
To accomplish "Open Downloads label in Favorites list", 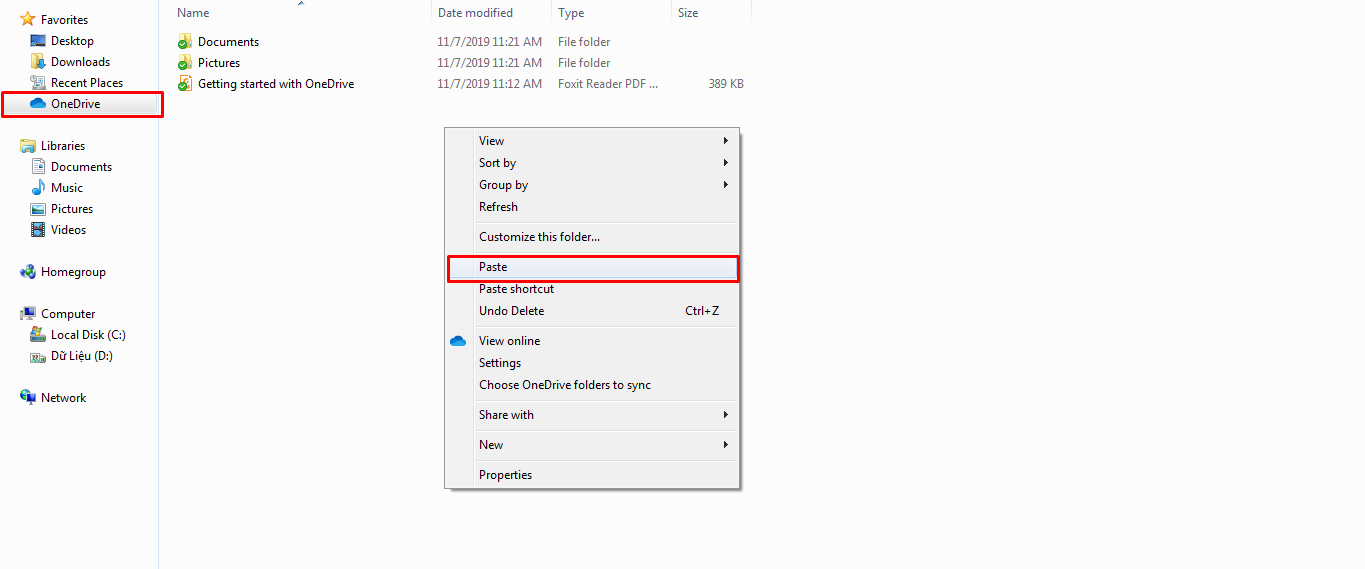I will [81, 62].
